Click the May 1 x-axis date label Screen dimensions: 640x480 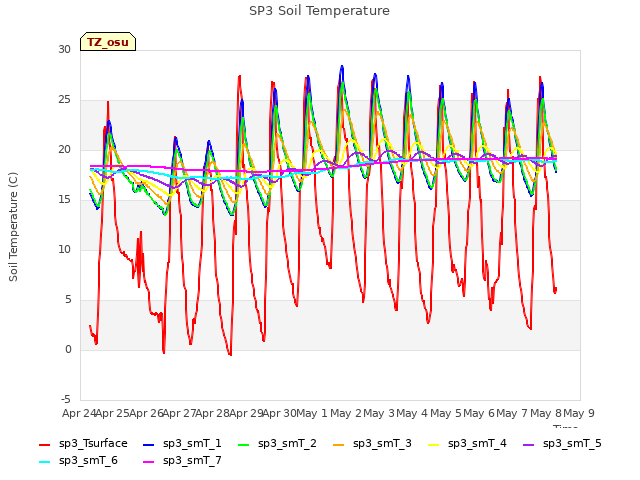click(312, 413)
